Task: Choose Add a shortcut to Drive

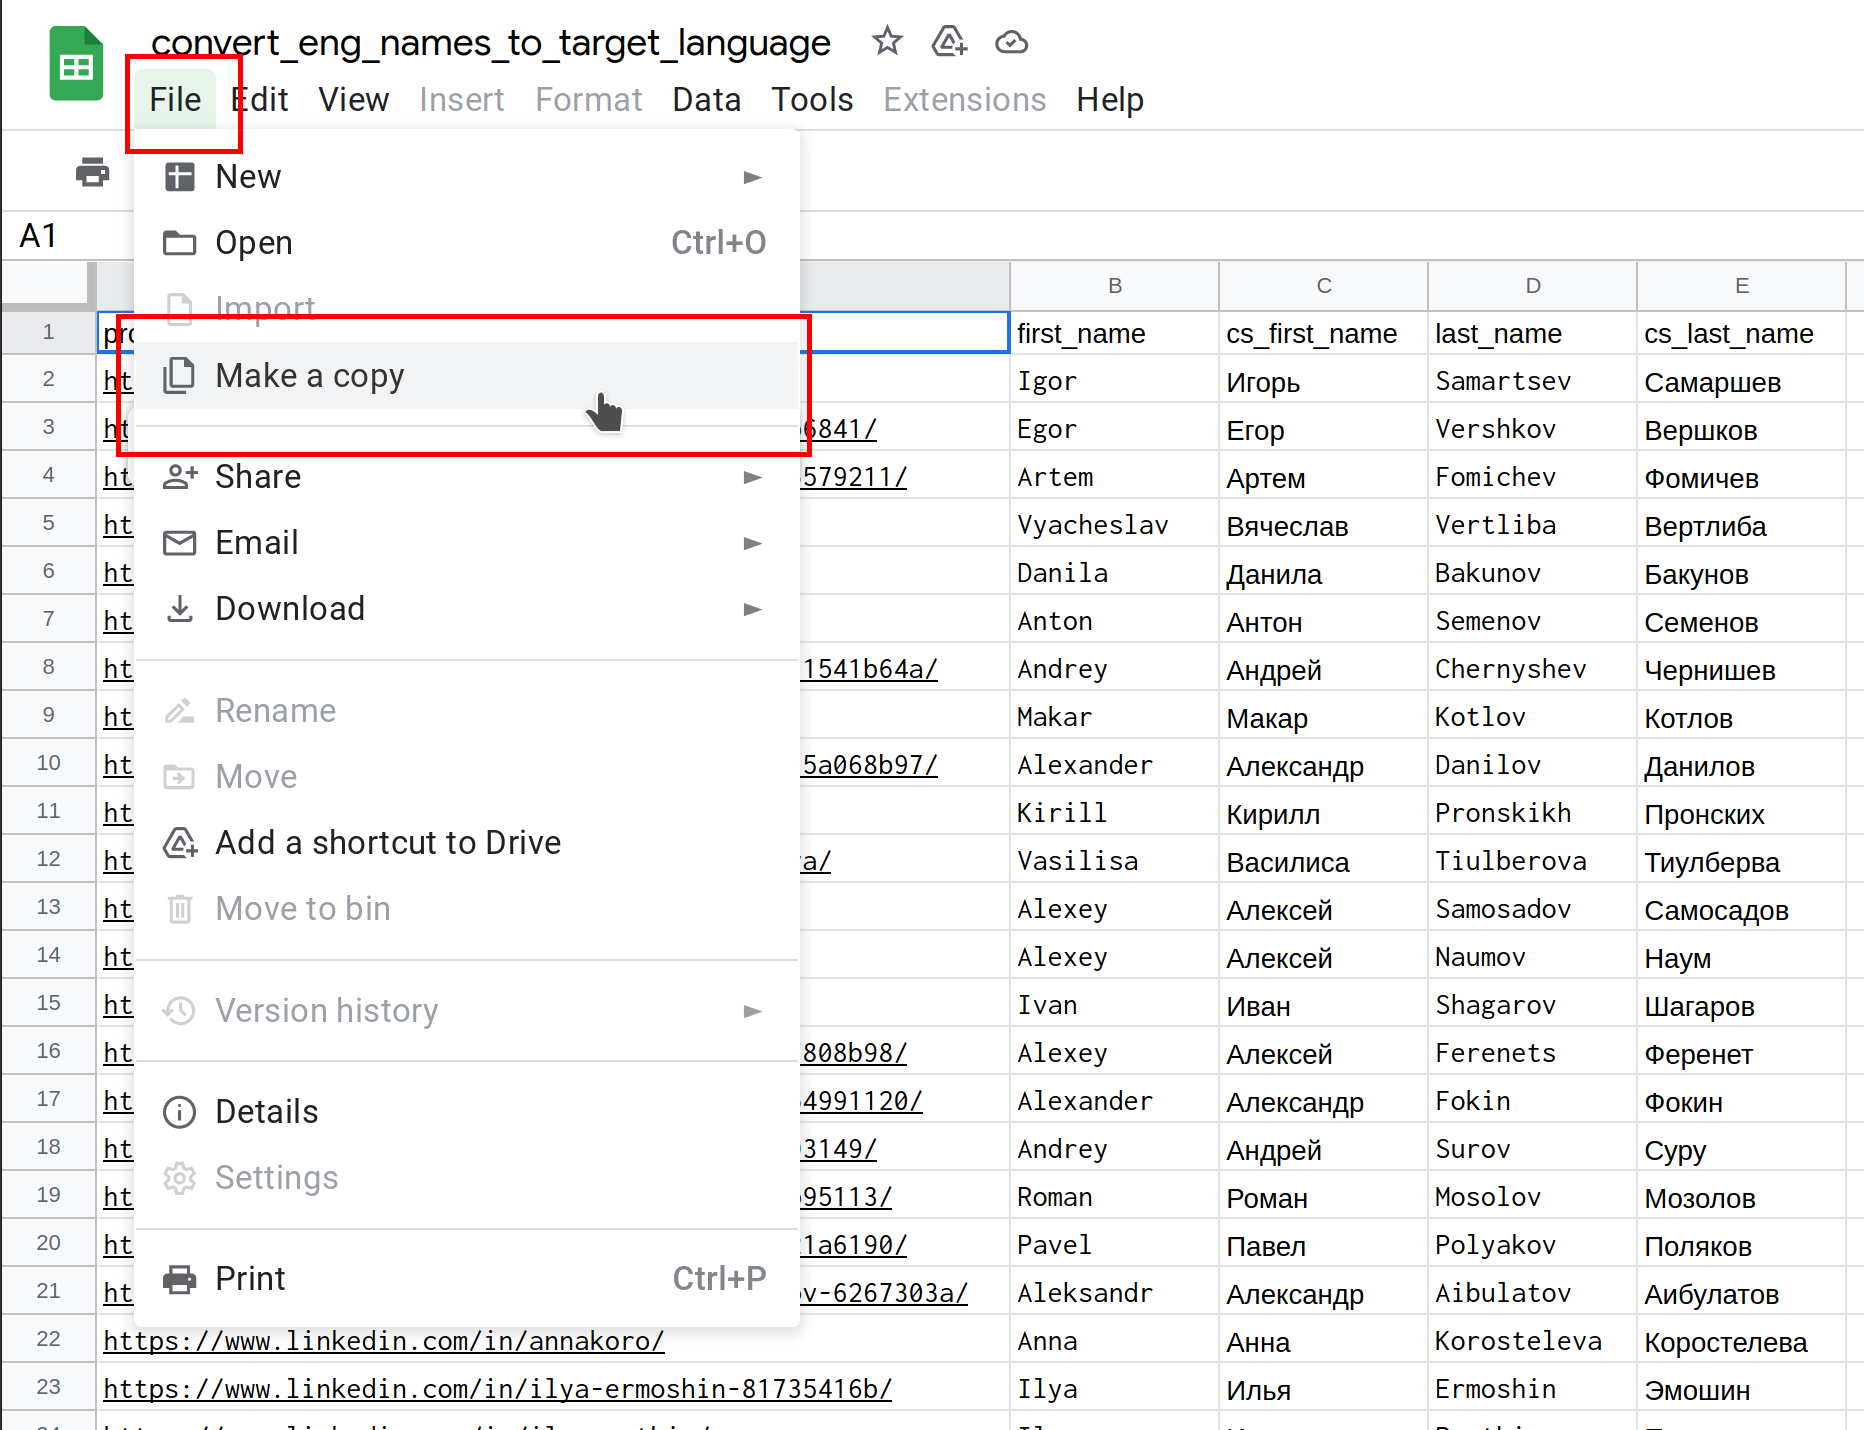Action: point(388,843)
